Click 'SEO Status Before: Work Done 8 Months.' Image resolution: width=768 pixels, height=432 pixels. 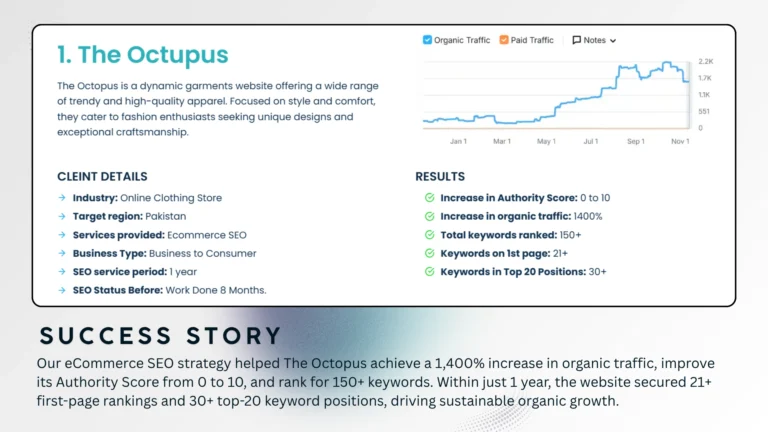(x=169, y=290)
